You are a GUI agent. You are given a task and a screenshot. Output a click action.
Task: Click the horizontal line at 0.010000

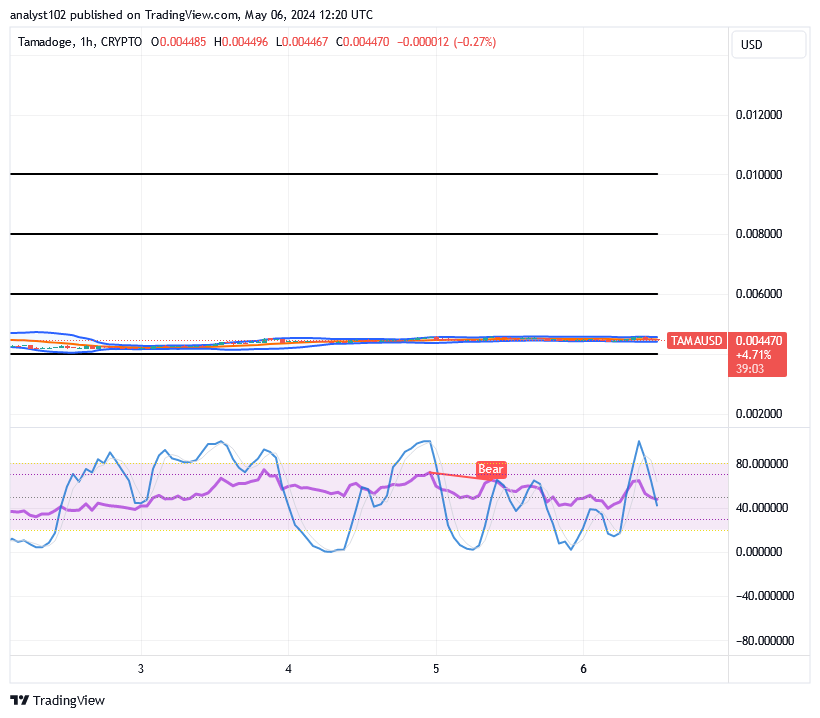pyautogui.click(x=334, y=174)
